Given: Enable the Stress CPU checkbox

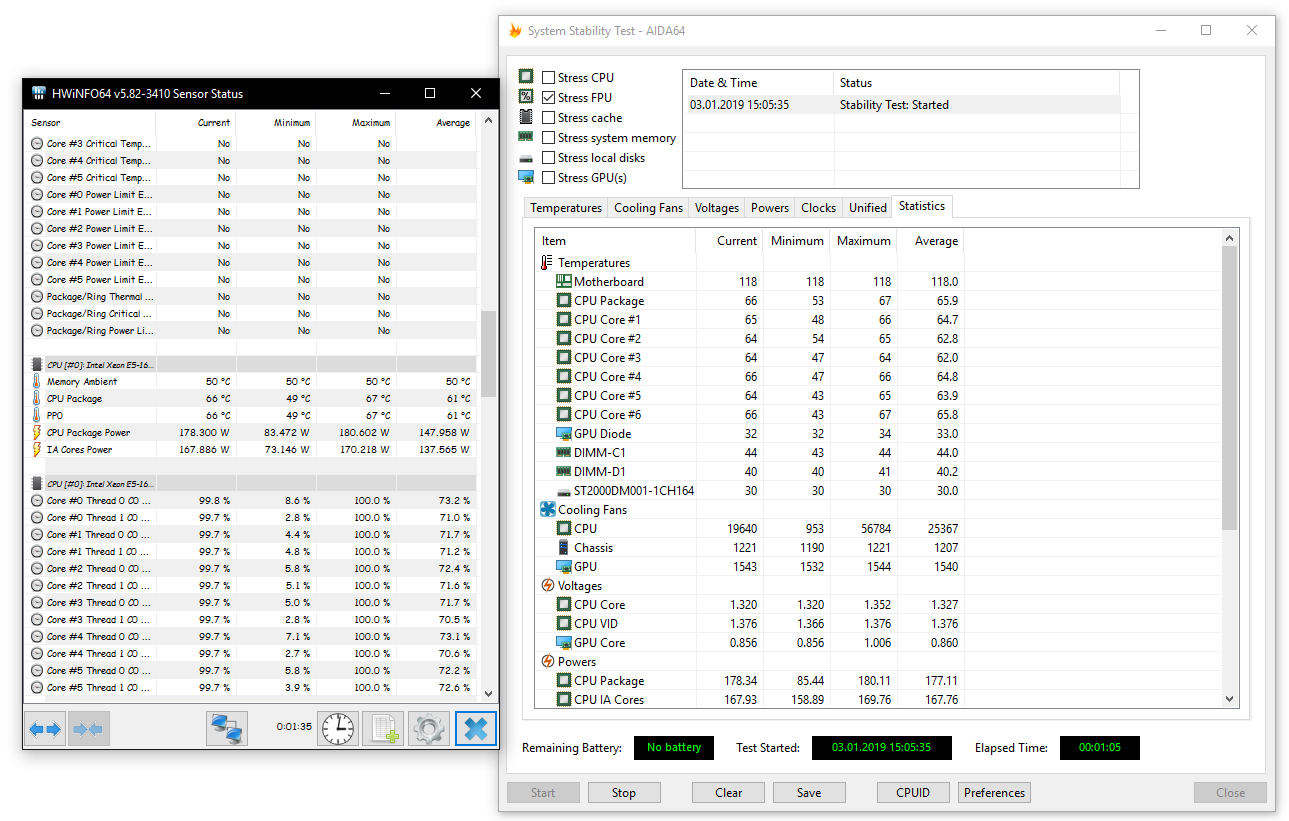Looking at the screenshot, I should tap(548, 78).
